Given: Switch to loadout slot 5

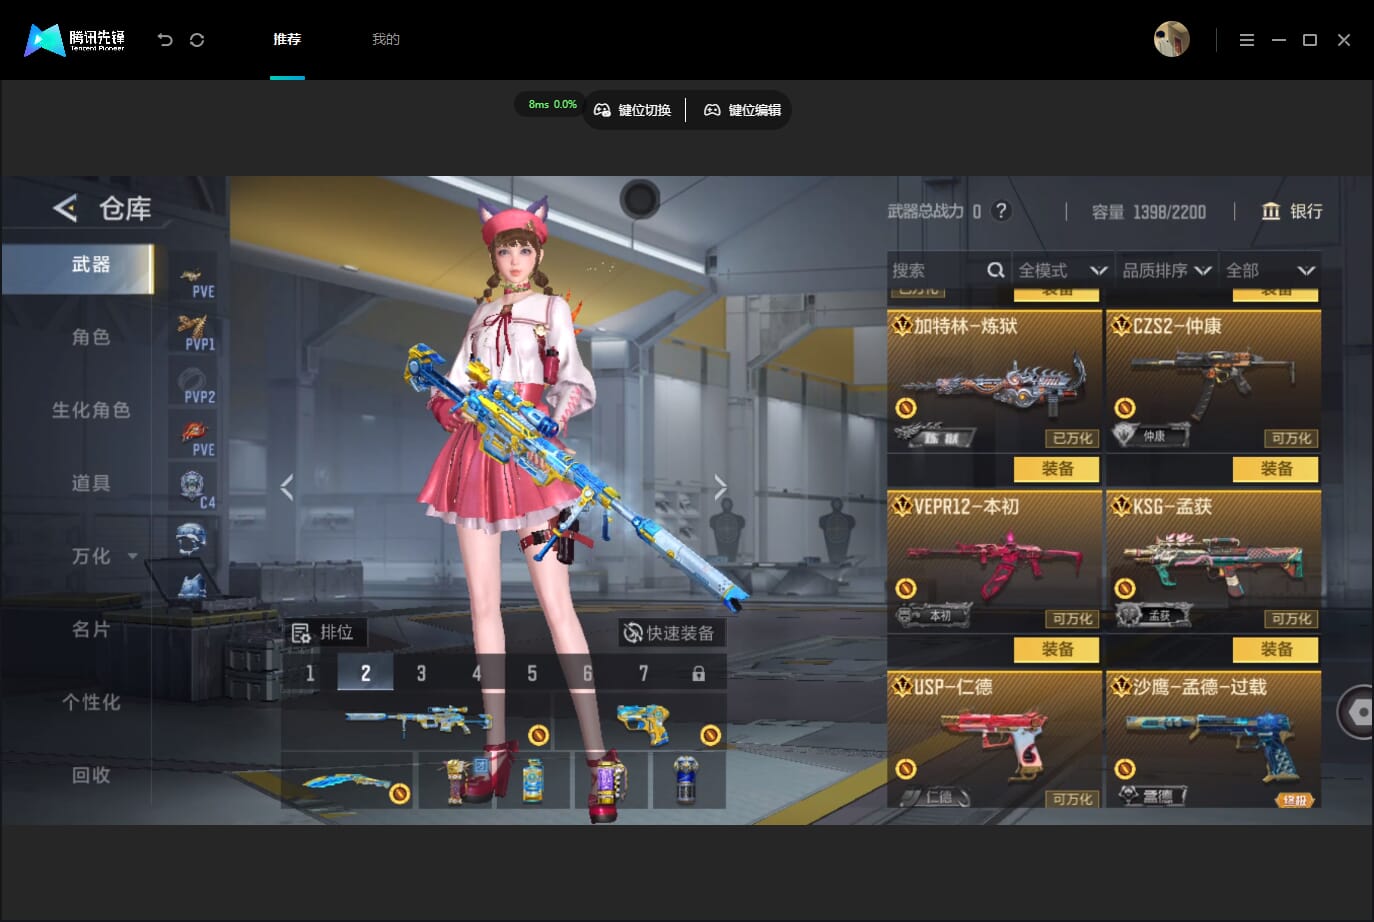Looking at the screenshot, I should [x=532, y=673].
